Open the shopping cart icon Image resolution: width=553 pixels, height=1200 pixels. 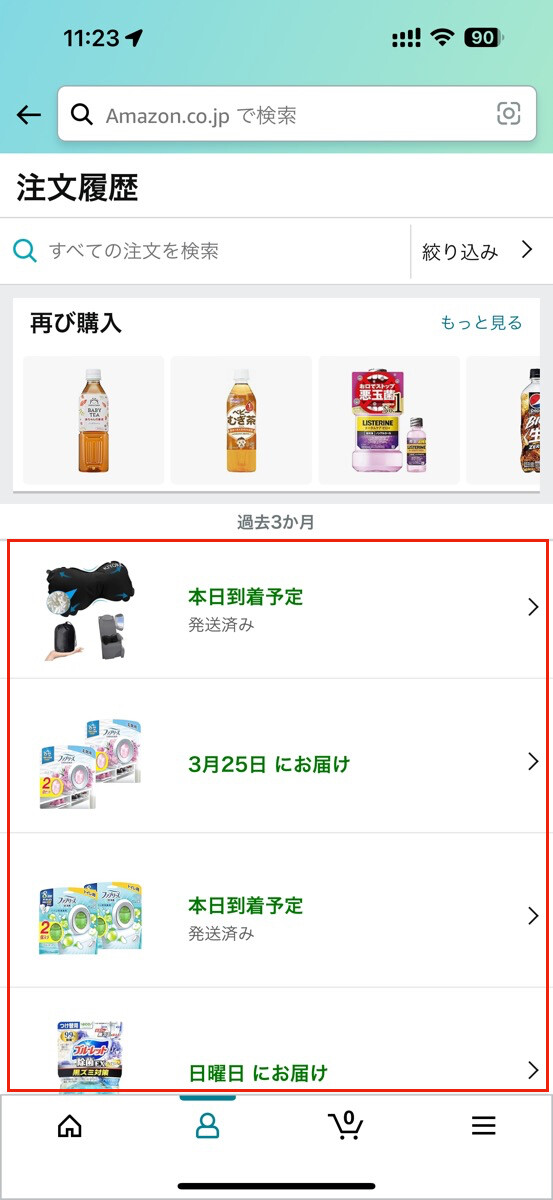(345, 1125)
